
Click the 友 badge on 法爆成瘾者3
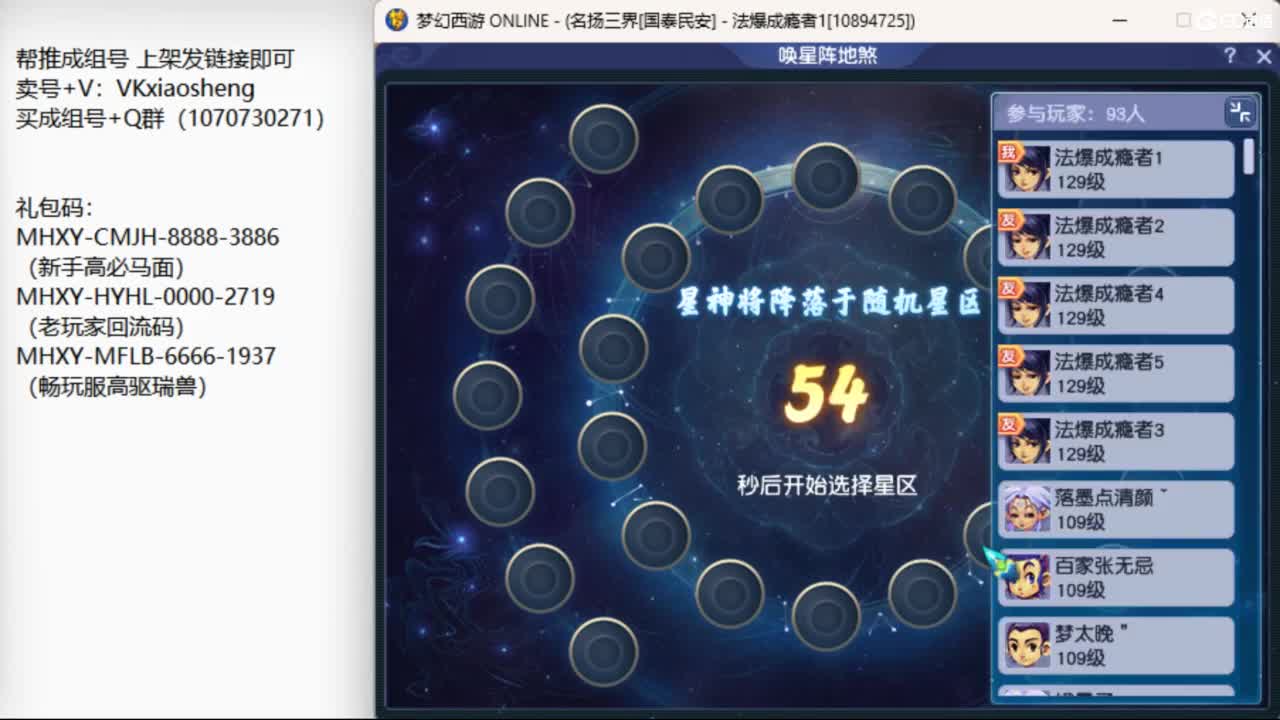(1009, 424)
